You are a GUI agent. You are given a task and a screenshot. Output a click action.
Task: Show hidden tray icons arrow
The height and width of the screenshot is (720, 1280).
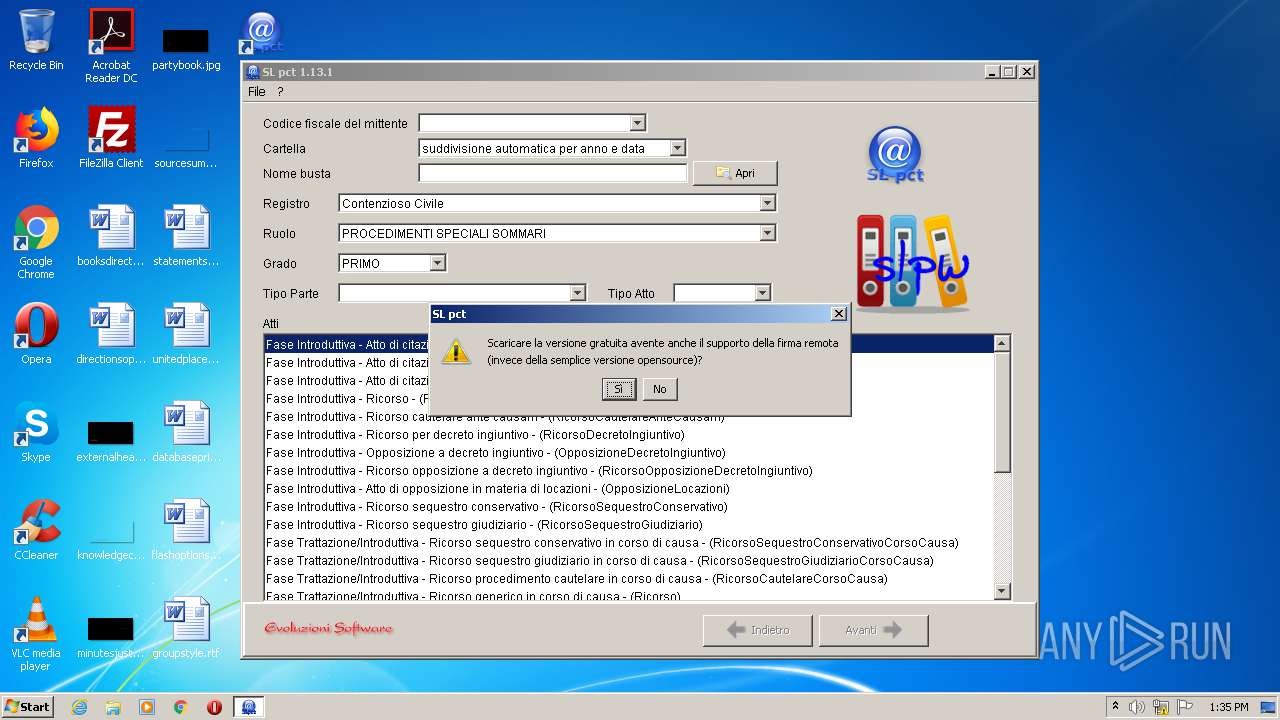[1115, 707]
